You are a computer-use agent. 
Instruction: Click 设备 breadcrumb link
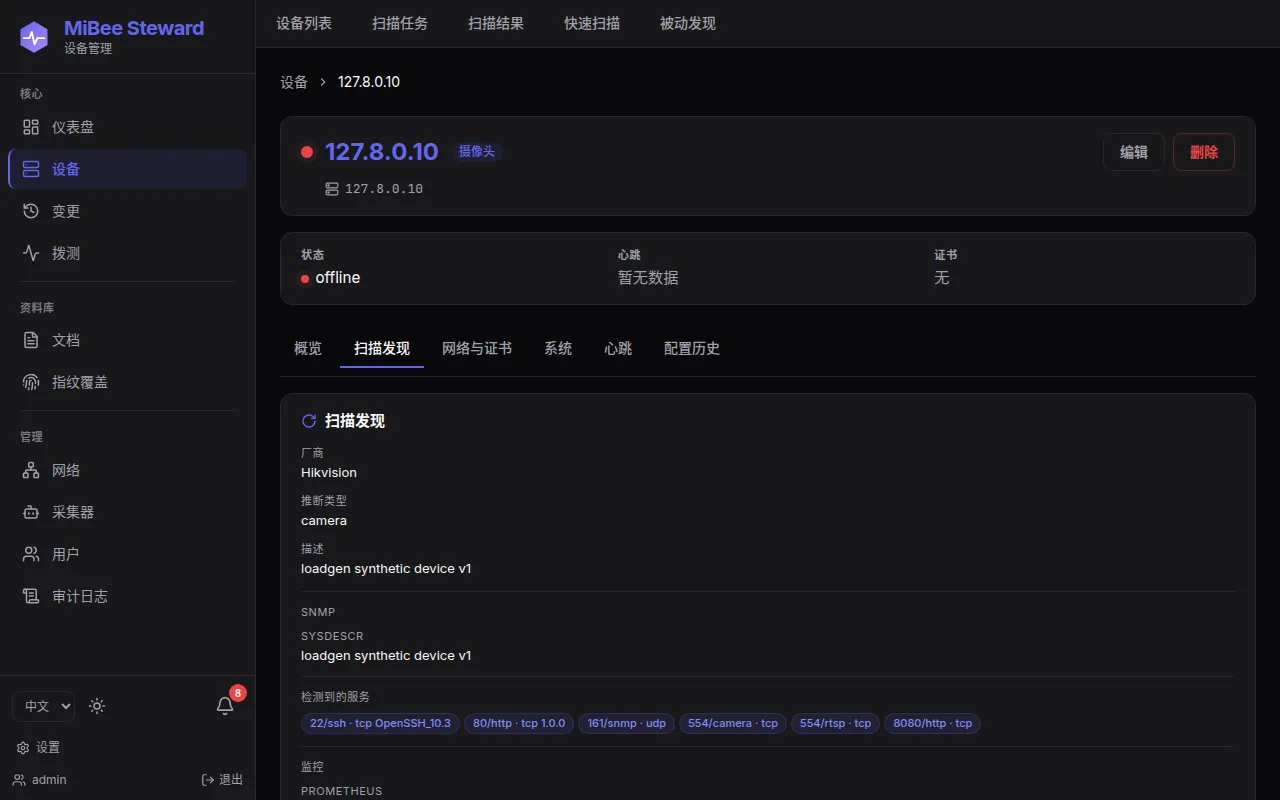tap(294, 82)
